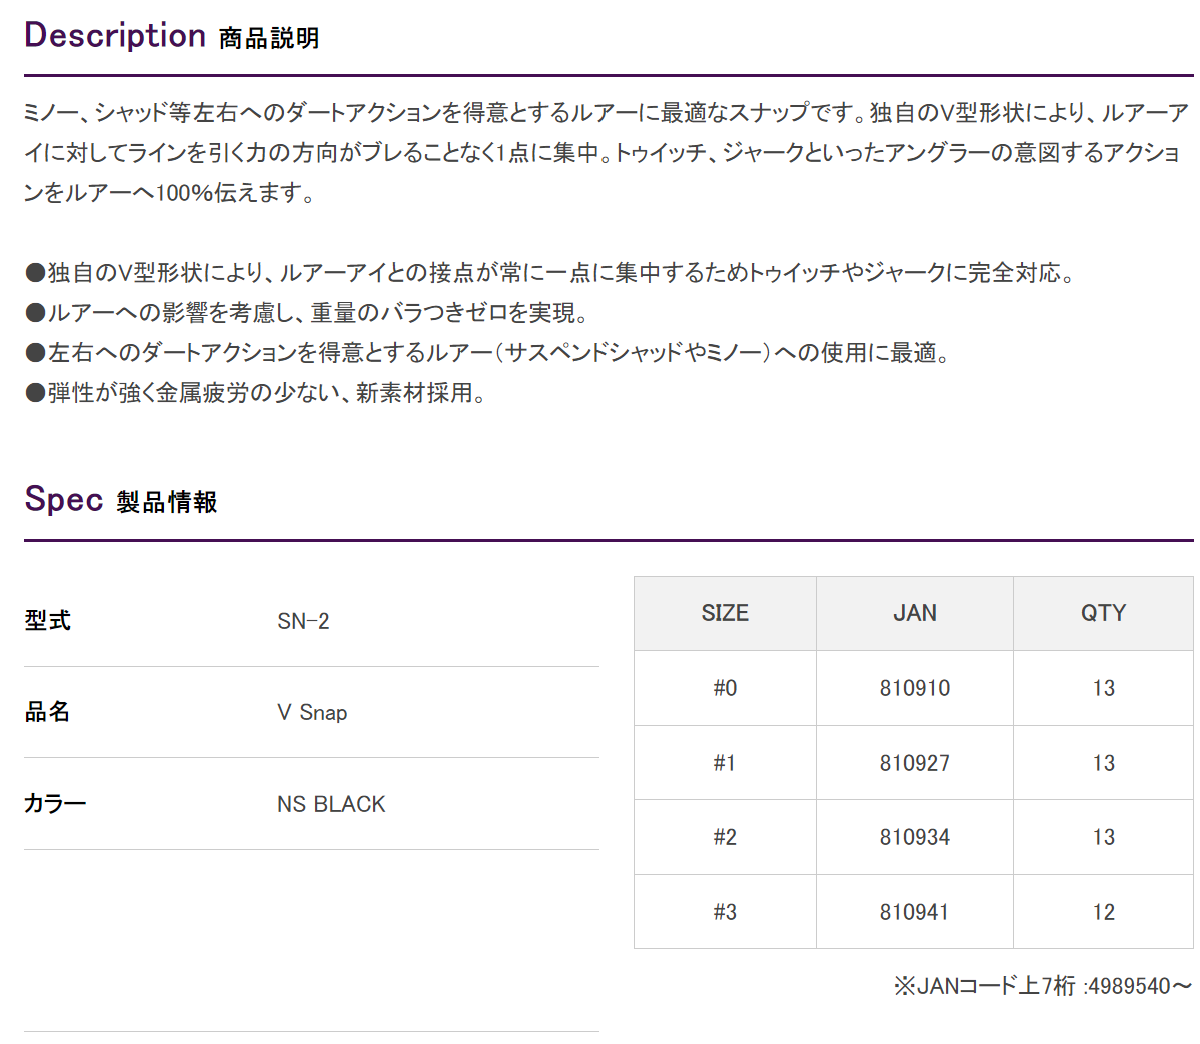Click JAN code 810927
The width and height of the screenshot is (1200, 1044).
915,763
